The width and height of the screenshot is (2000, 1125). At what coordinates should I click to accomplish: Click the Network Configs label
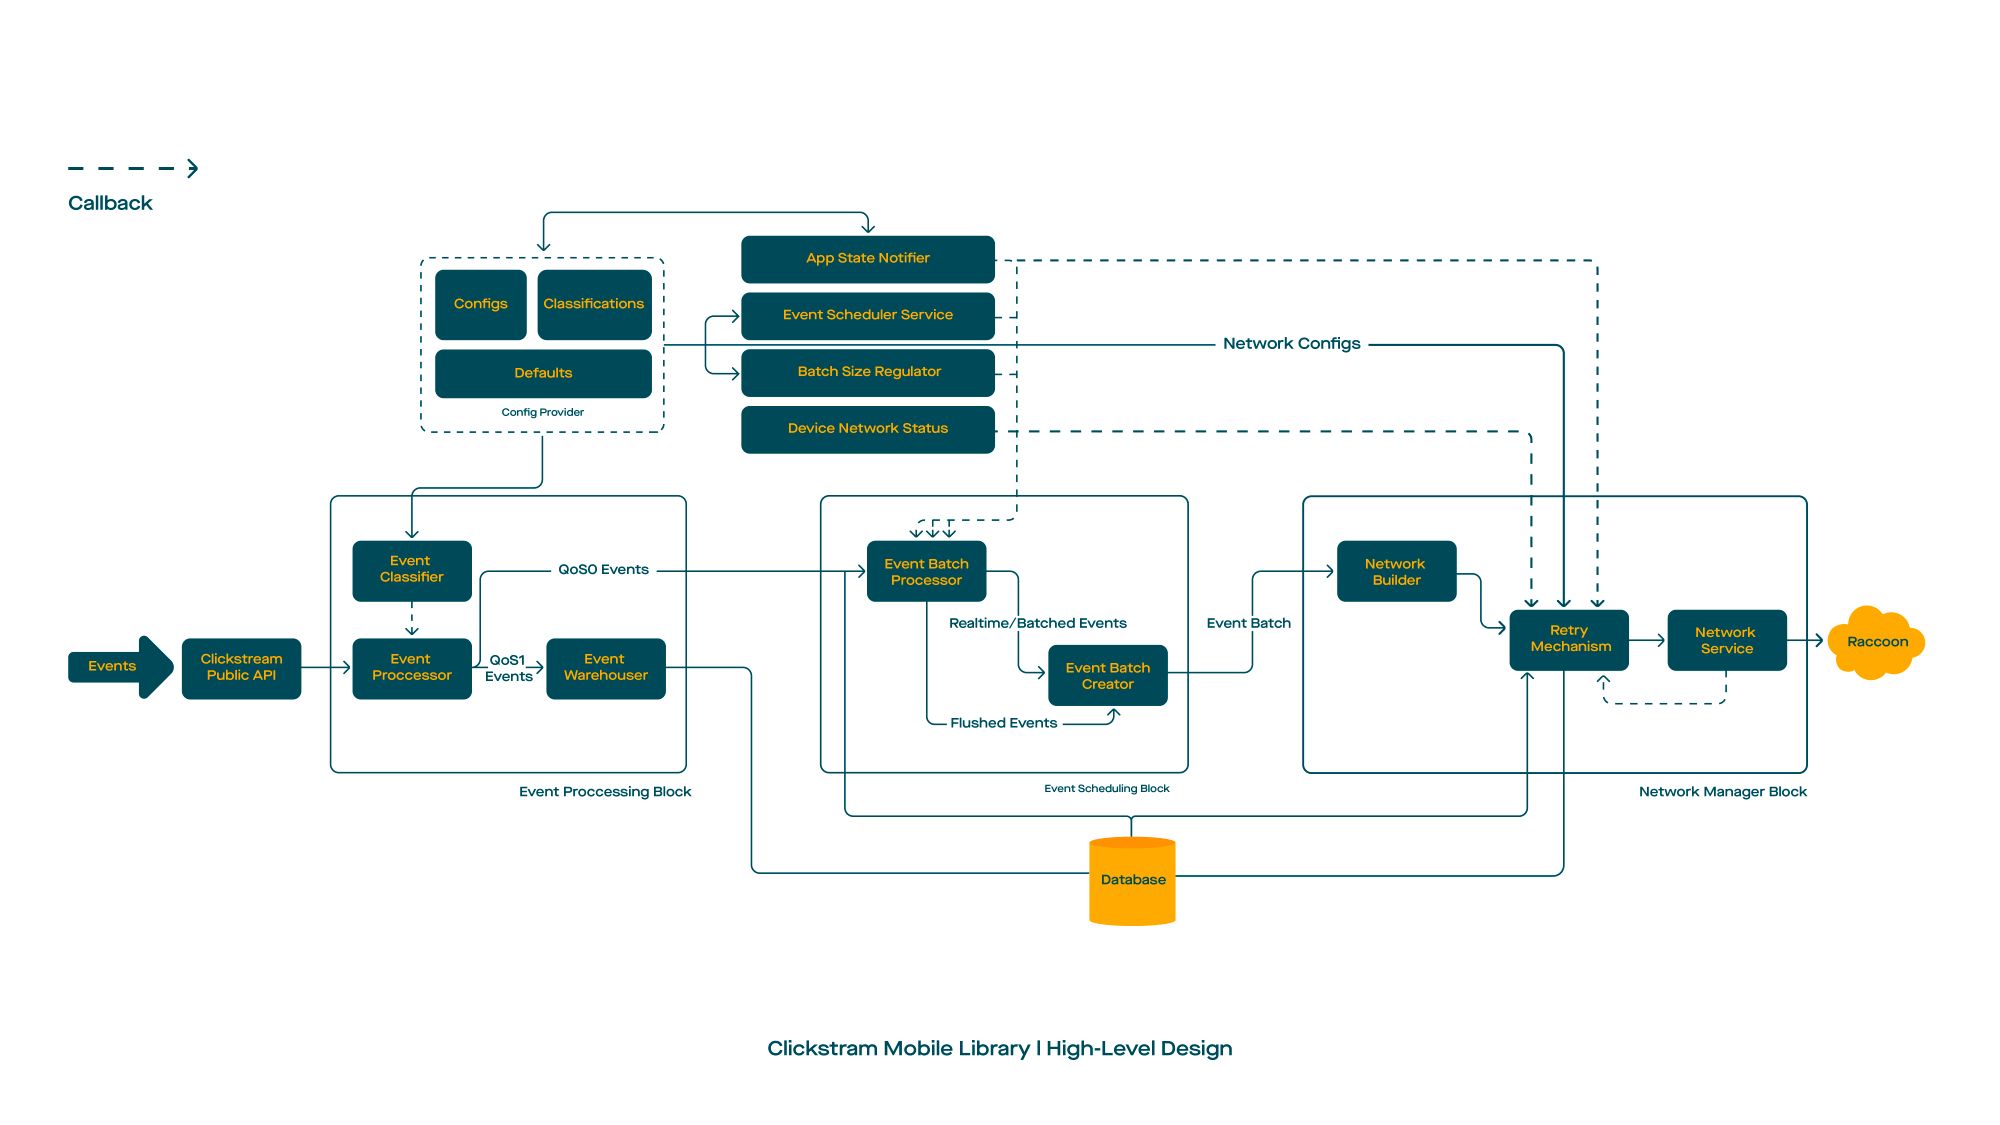1291,344
